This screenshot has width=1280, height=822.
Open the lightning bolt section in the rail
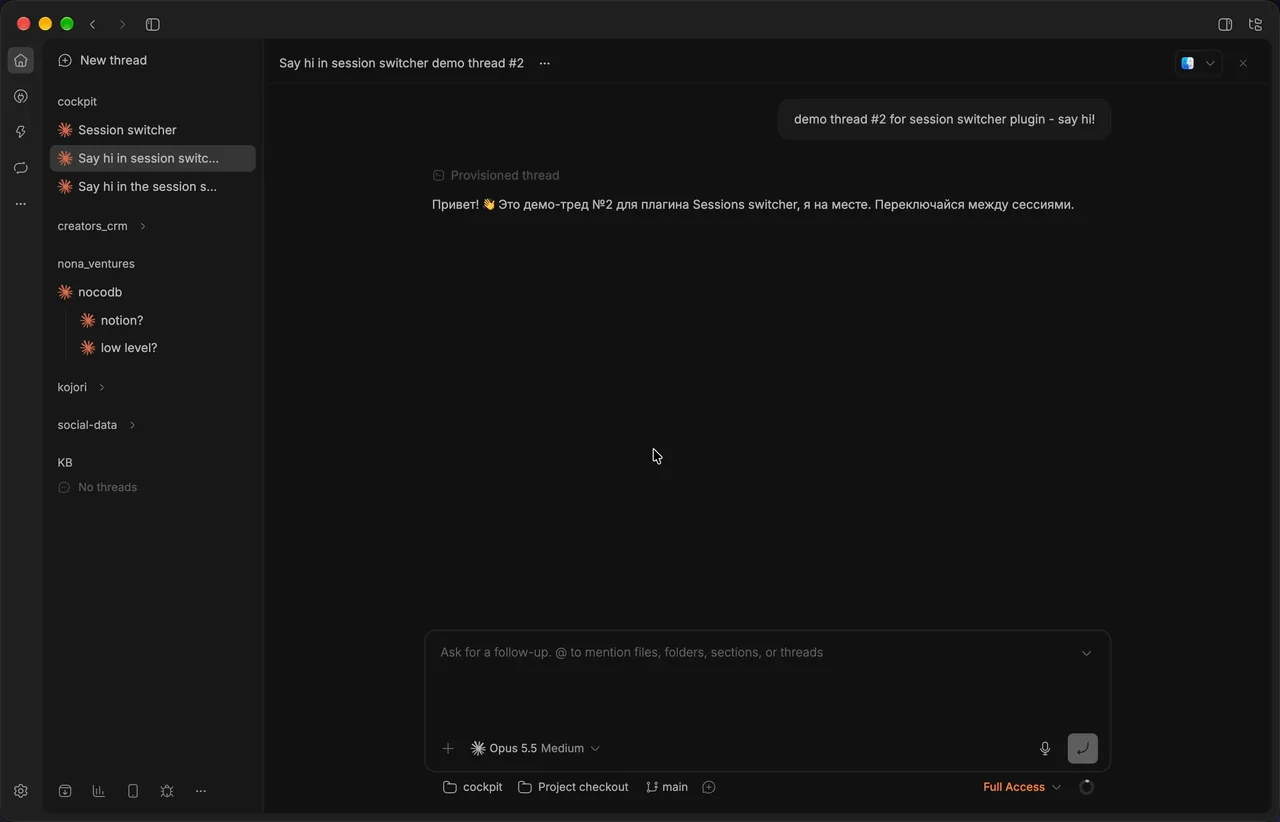[x=21, y=132]
